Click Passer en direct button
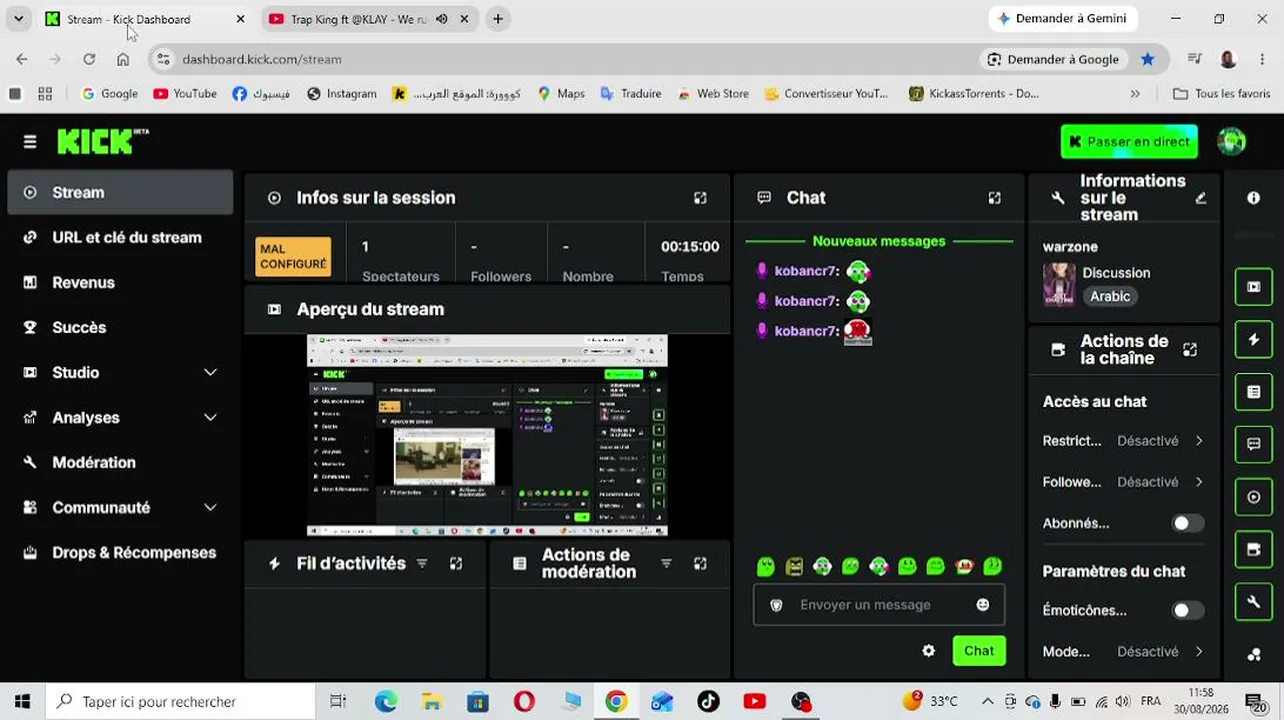 tap(1129, 142)
